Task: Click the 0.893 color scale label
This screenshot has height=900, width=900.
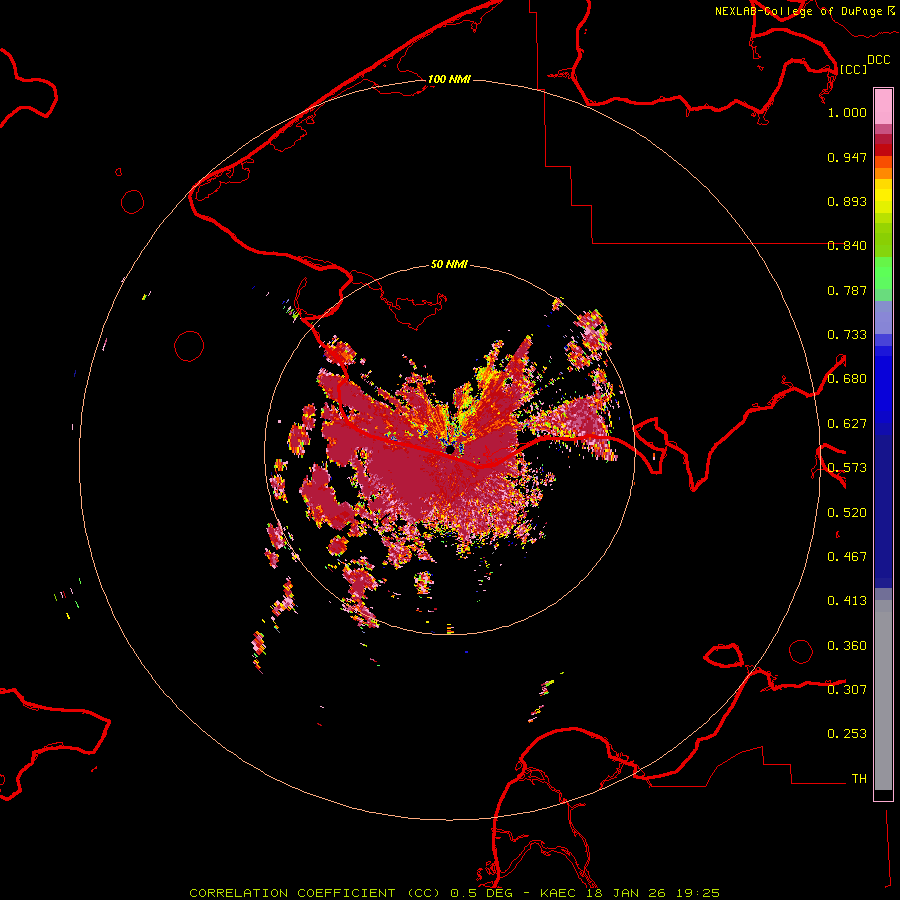Action: pyautogui.click(x=847, y=201)
